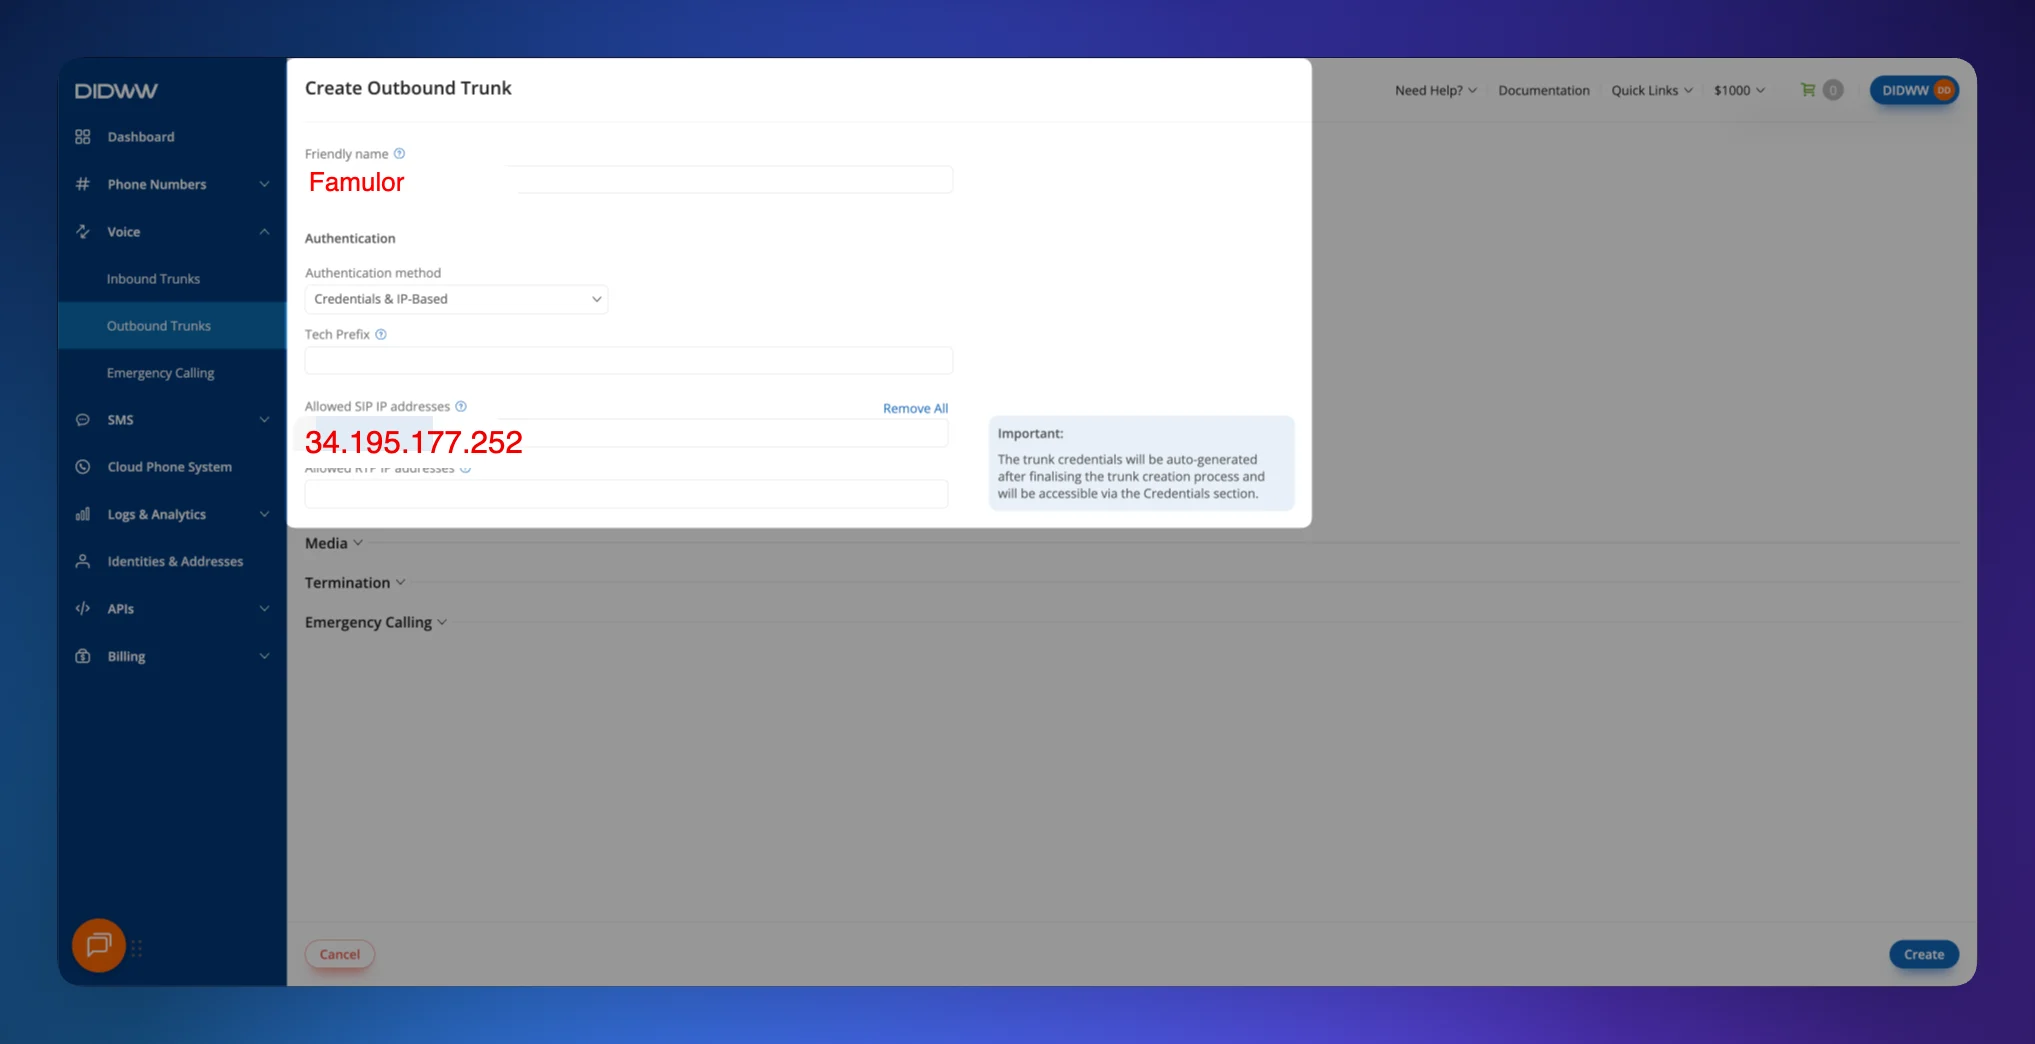Click the SMS chat bubble icon
This screenshot has width=2035, height=1044.
[83, 420]
